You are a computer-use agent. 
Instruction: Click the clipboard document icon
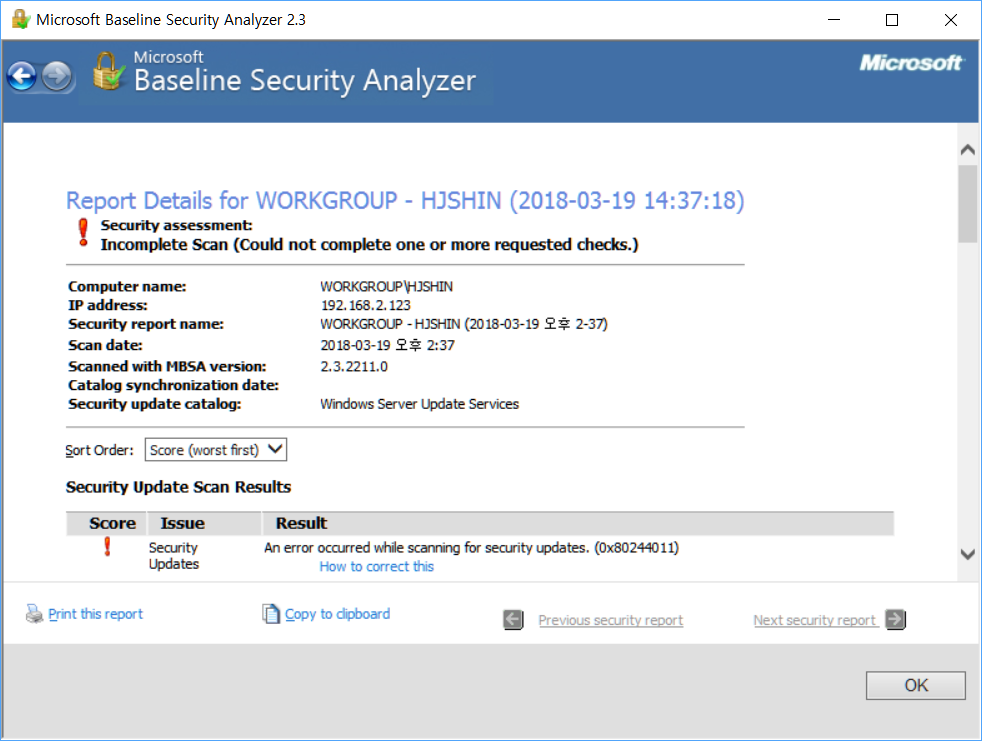pos(271,614)
